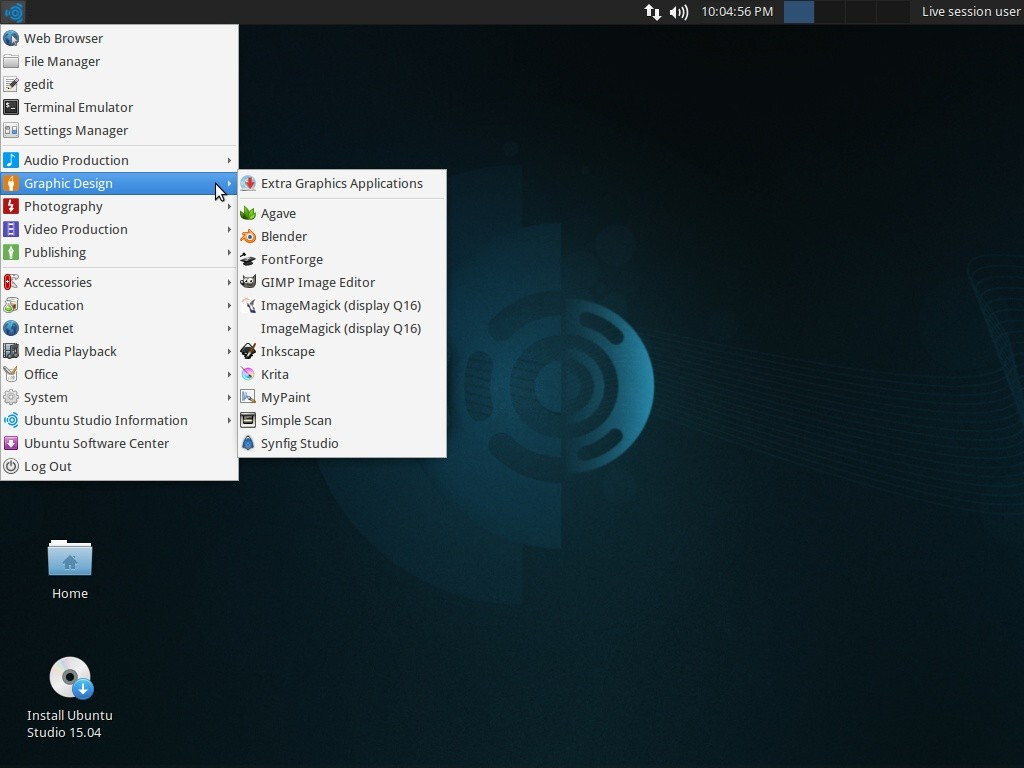Click the Blender label text
Image resolution: width=1024 pixels, height=768 pixels.
[x=284, y=236]
